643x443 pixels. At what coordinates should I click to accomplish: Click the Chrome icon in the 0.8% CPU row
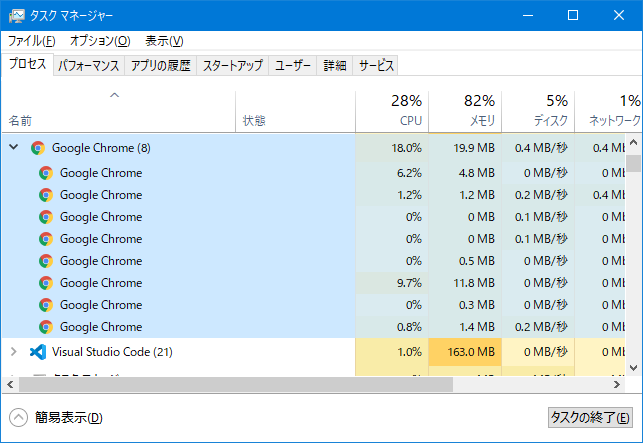pos(46,327)
